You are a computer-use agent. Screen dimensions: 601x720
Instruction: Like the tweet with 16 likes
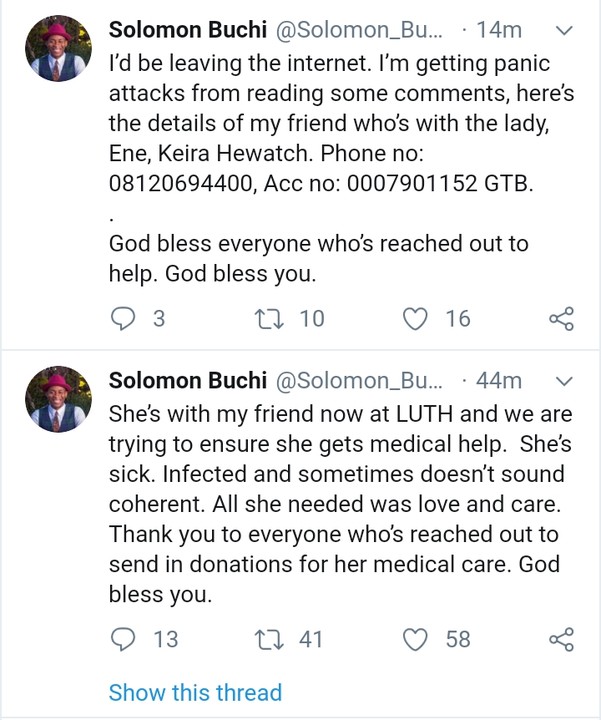[414, 319]
